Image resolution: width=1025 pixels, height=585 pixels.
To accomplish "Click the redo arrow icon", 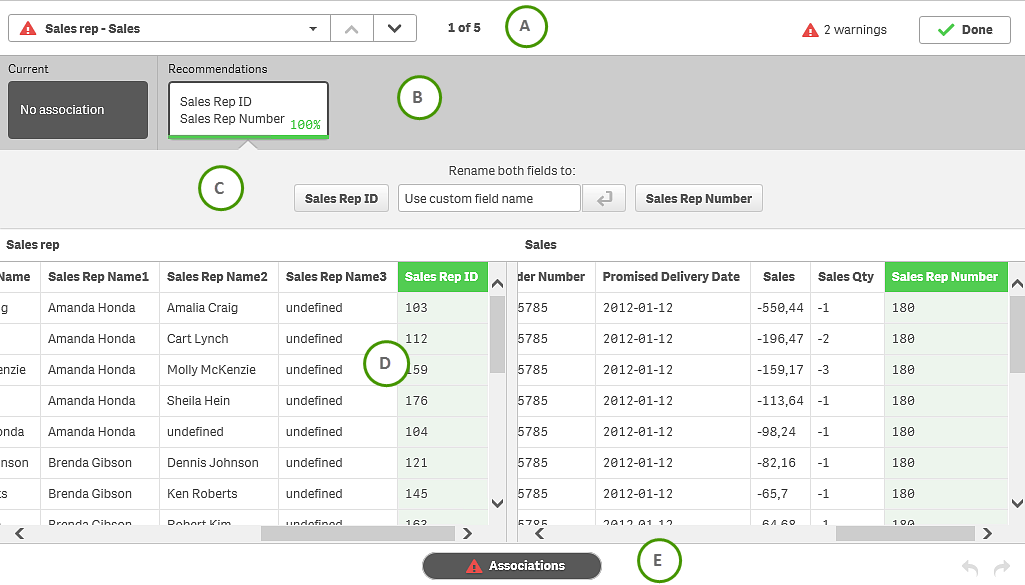I will pyautogui.click(x=999, y=567).
